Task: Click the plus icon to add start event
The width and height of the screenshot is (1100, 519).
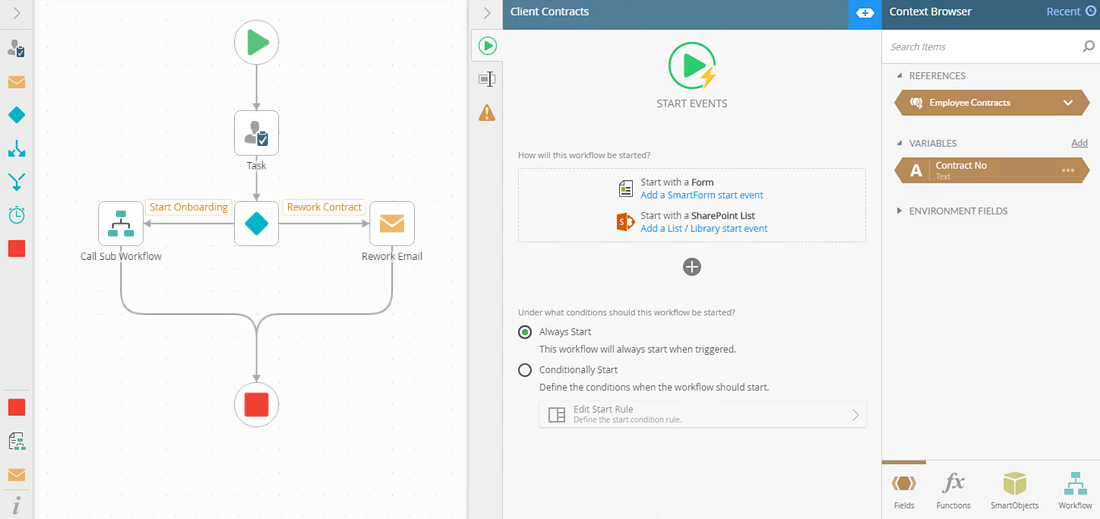Action: [x=692, y=267]
